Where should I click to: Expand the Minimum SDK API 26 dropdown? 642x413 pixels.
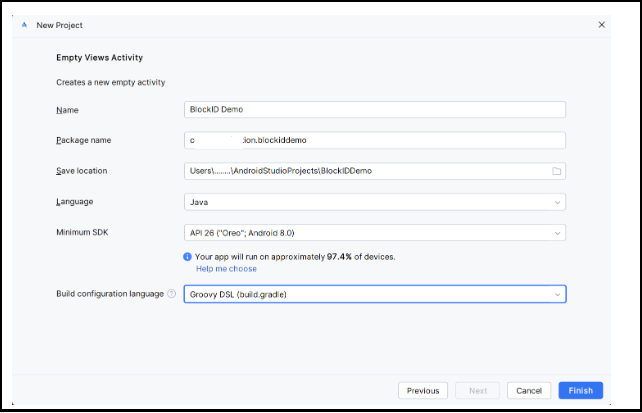pos(375,233)
